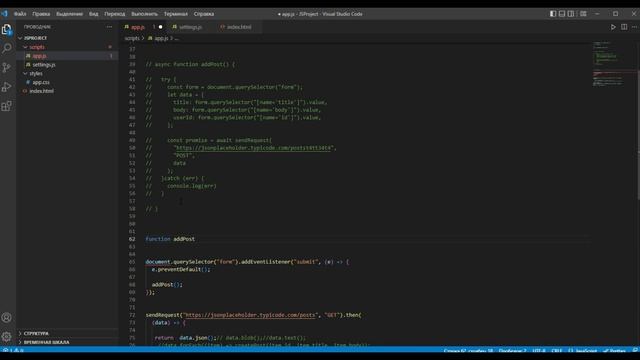
Task: Click the app.js breadcrumb segment
Action: coord(161,38)
